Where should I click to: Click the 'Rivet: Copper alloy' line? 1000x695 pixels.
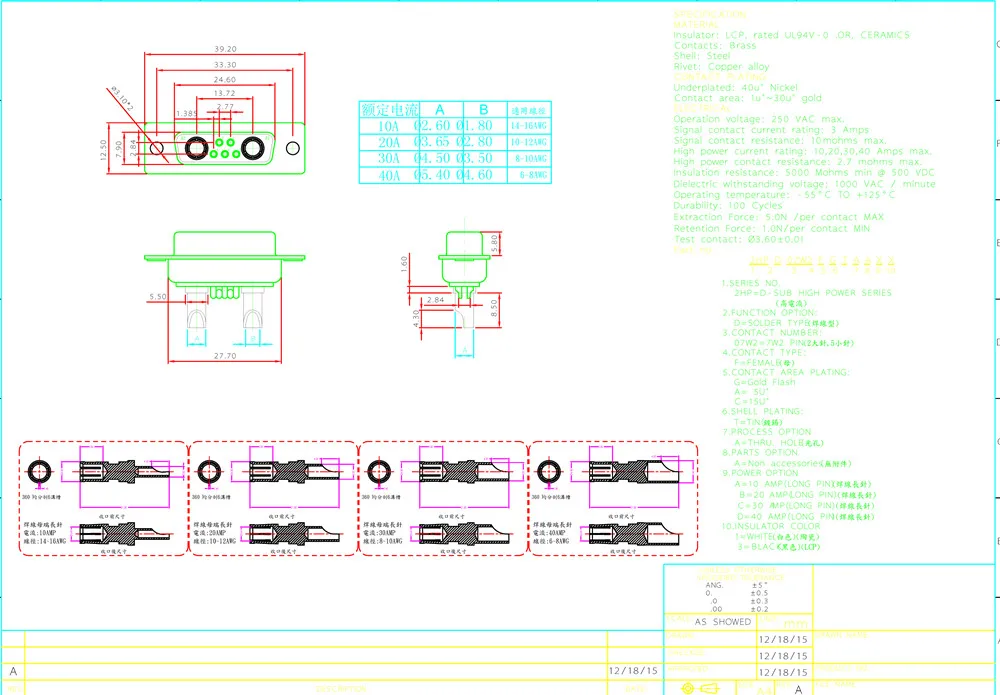[721, 66]
